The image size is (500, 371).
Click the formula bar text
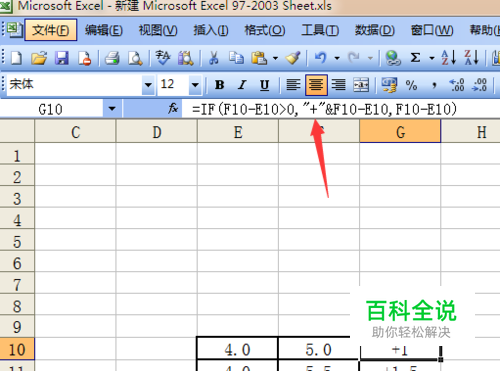pyautogui.click(x=324, y=109)
